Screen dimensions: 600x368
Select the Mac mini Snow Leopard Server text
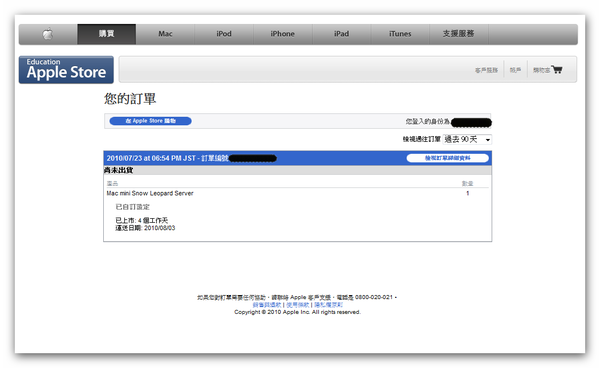tap(150, 193)
